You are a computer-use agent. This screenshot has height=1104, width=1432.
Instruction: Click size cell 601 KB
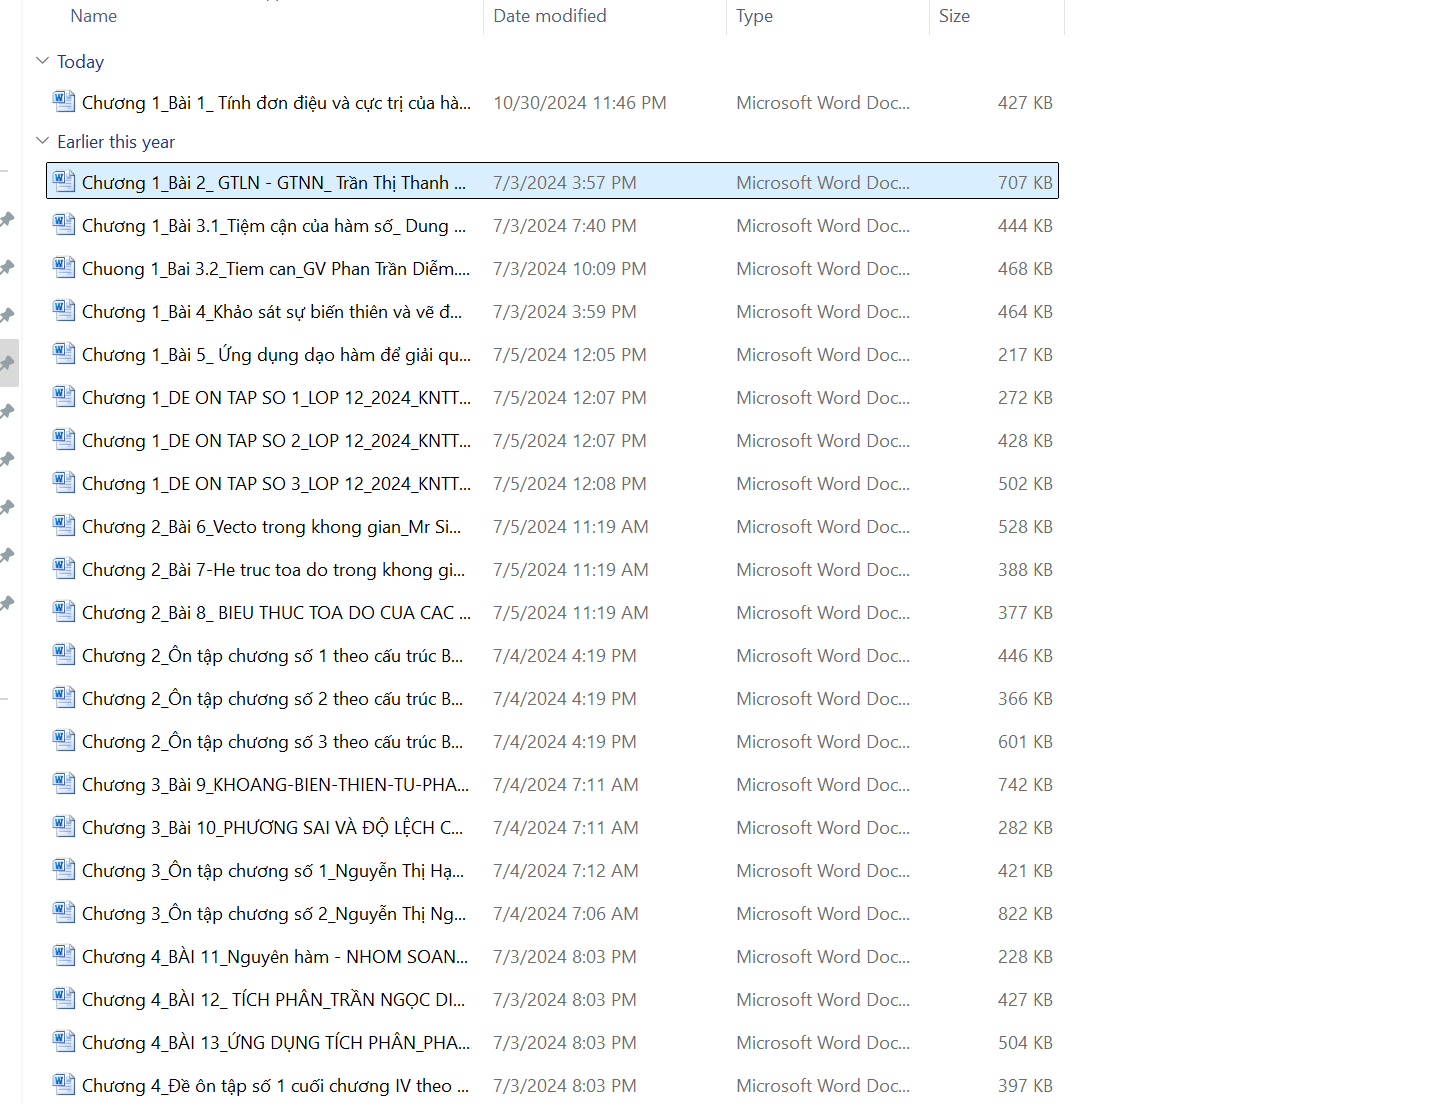(1025, 742)
